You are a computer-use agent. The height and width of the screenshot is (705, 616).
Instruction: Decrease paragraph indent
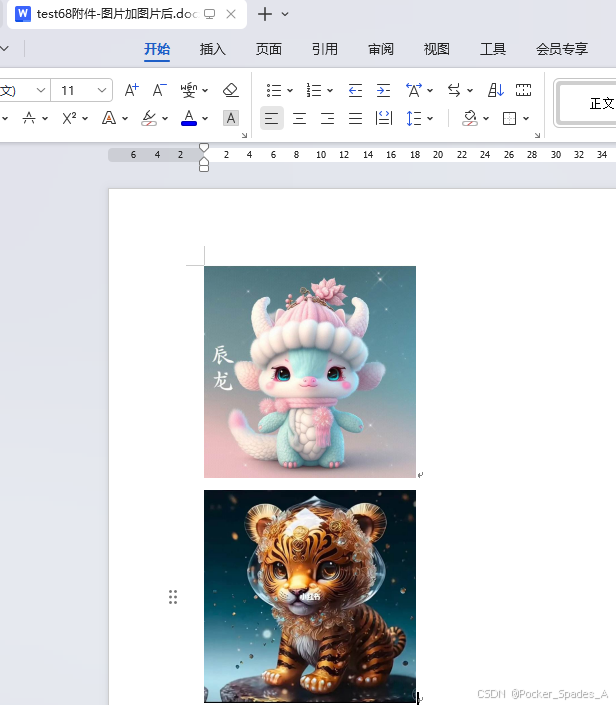pos(355,90)
